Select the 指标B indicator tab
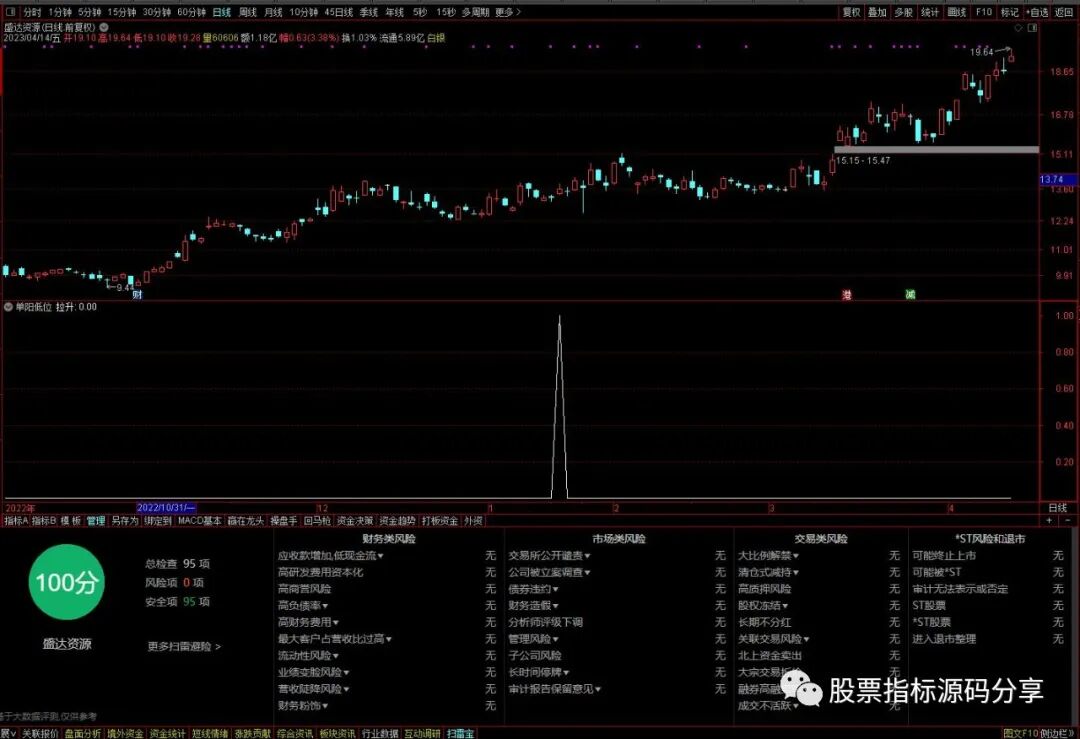 pyautogui.click(x=44, y=521)
